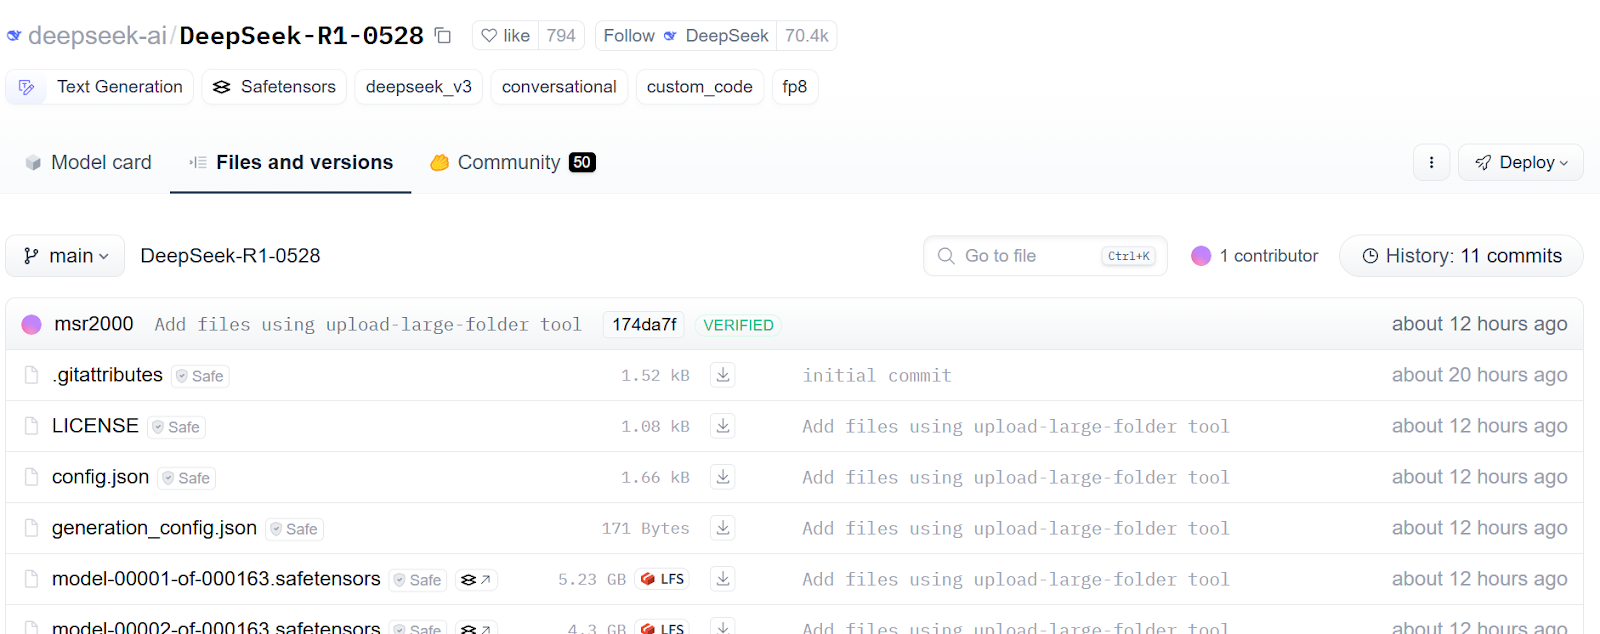Open commit hash 174da7f
This screenshot has height=634, width=1600.
click(644, 324)
